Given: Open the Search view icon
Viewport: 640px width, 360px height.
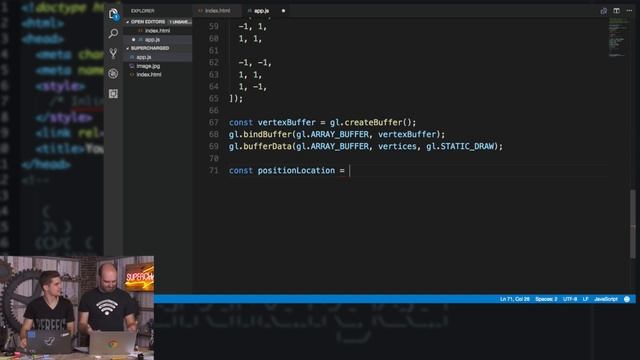Looking at the screenshot, I should 113,33.
